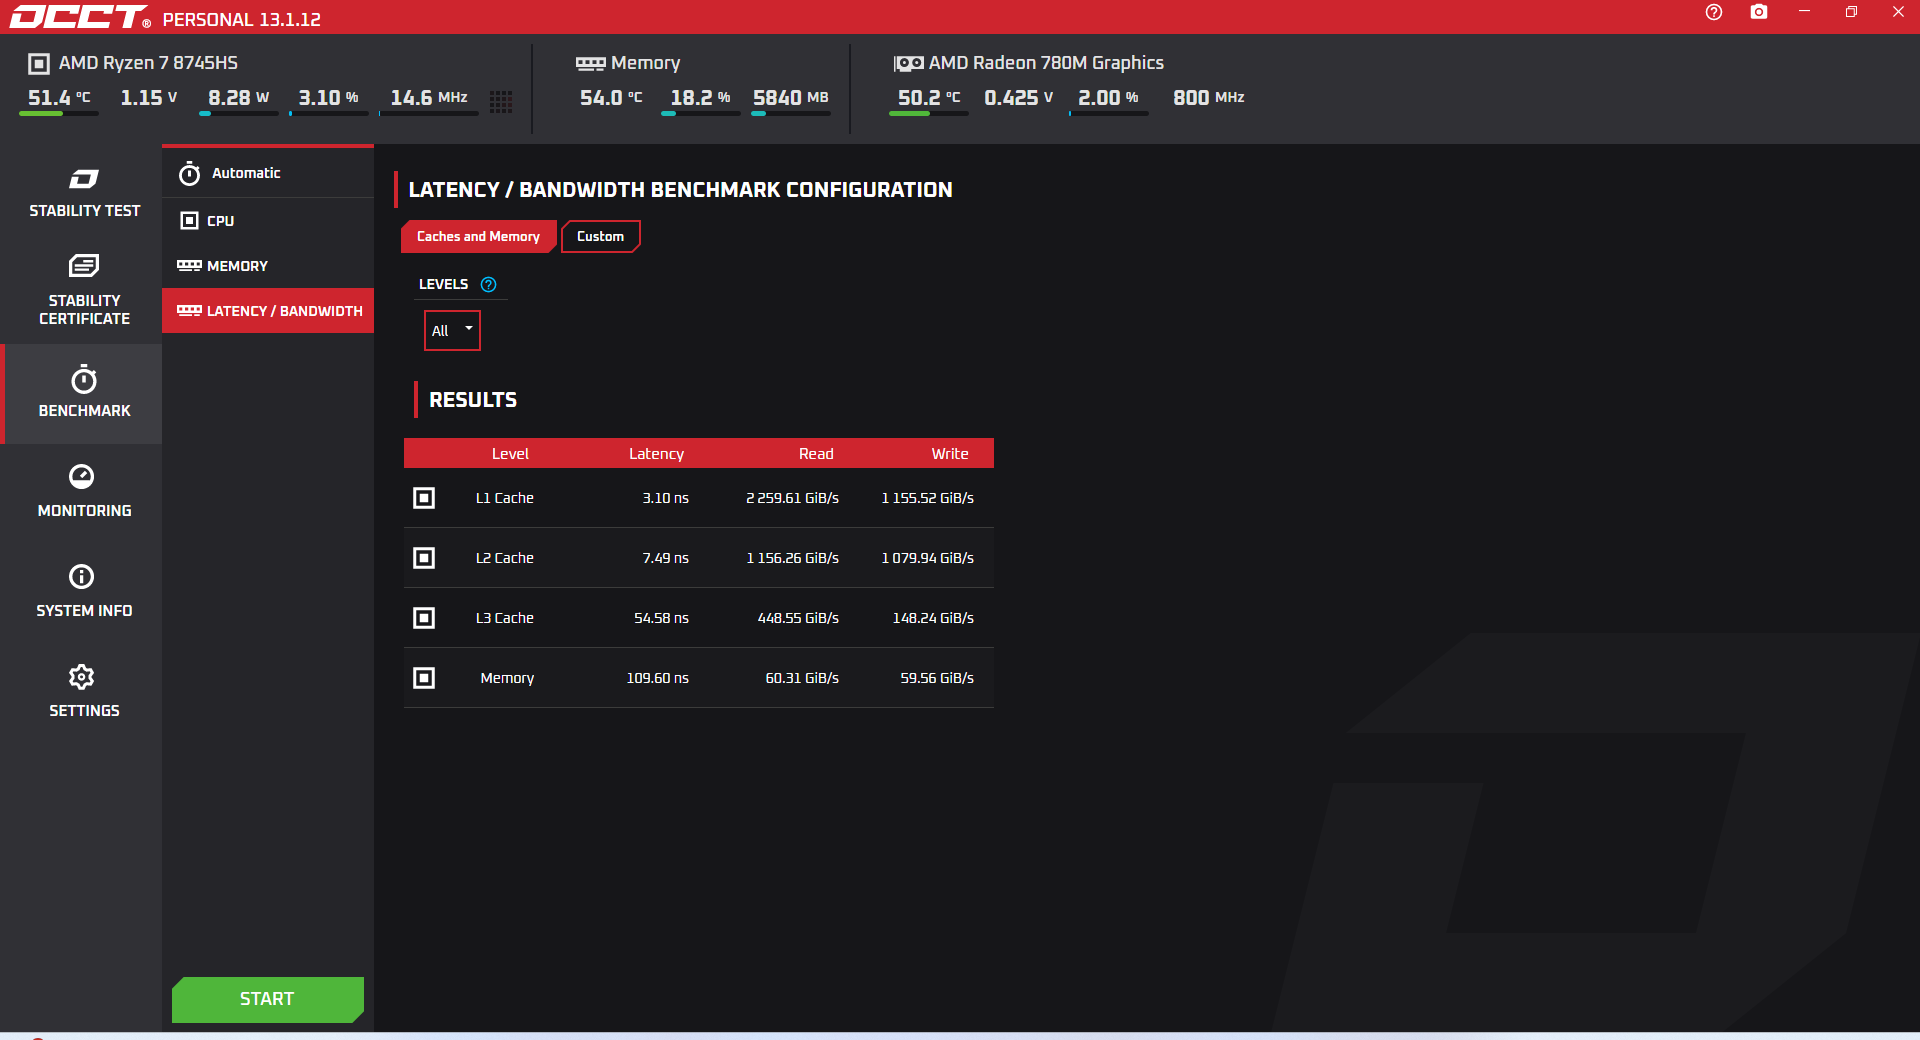The image size is (1920, 1040).
Task: Switch to the Caches and Memory tab
Action: pos(479,237)
